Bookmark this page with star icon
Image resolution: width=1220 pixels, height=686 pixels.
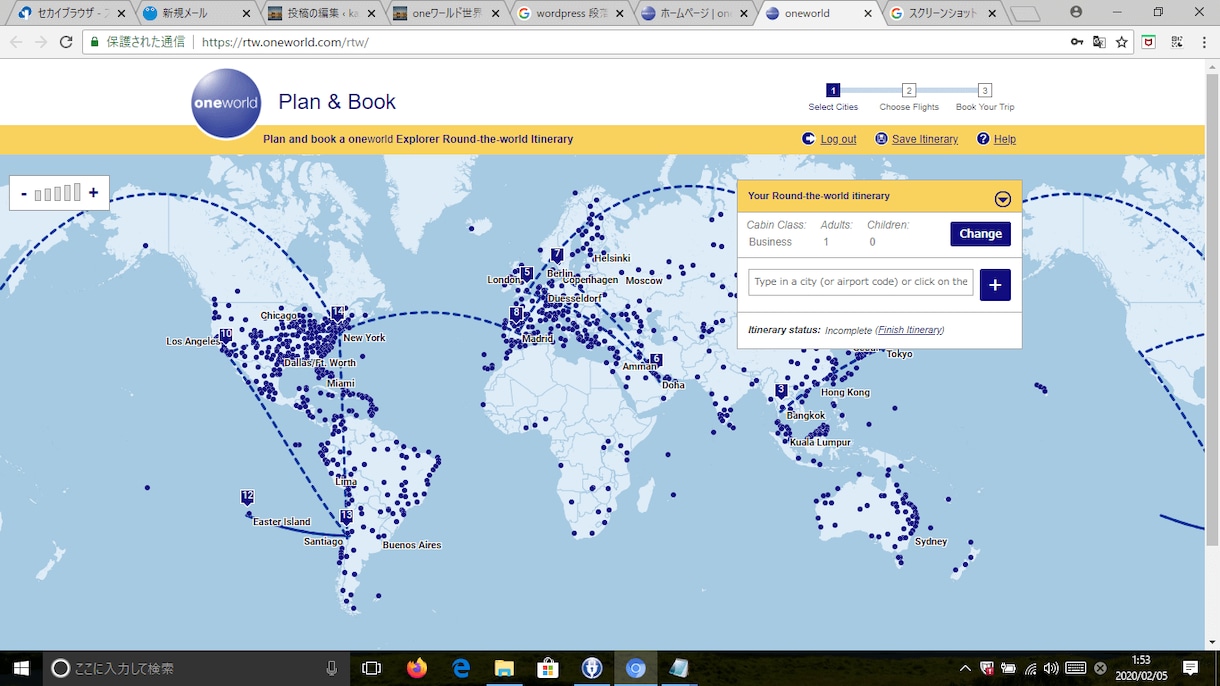[1122, 42]
